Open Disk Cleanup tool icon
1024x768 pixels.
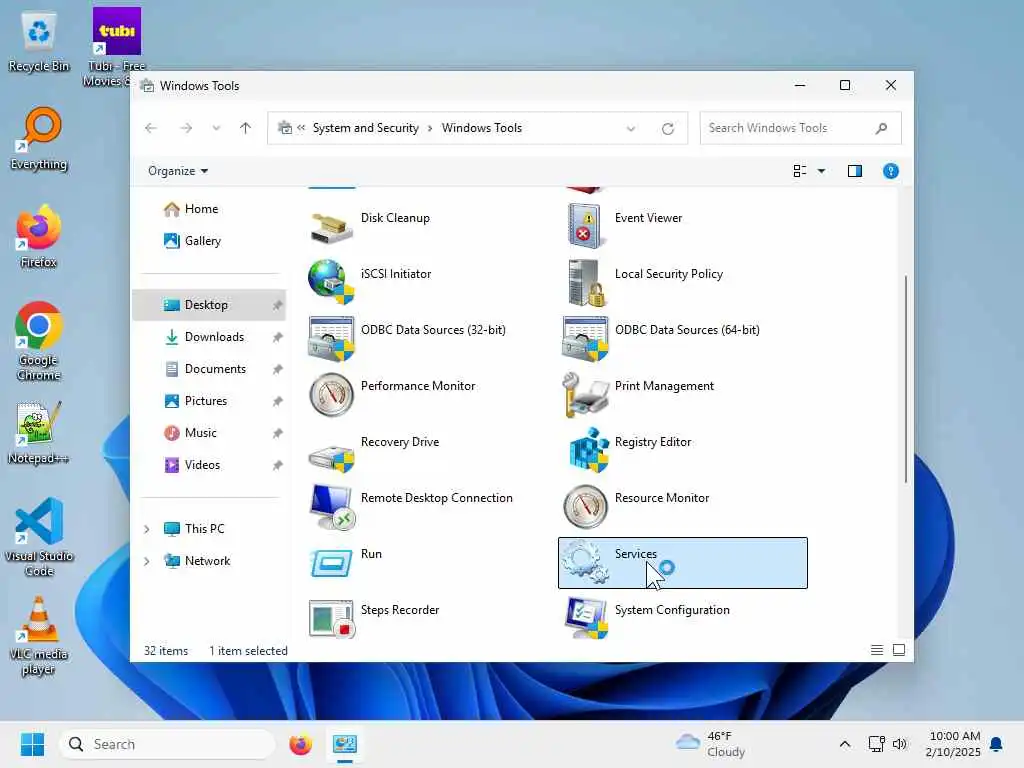point(331,227)
